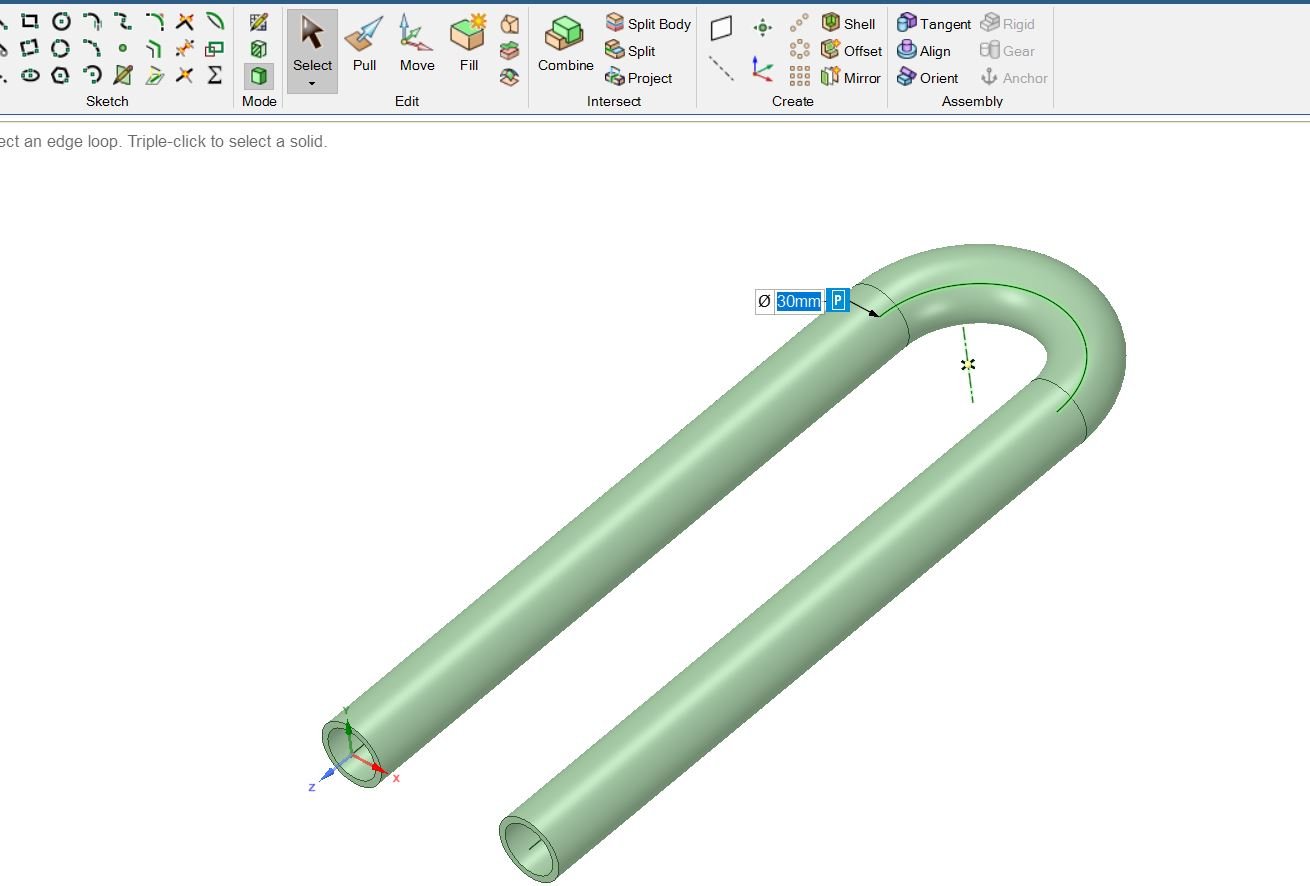1310x886 pixels.
Task: Switch to section mode in Mode group
Action: click(x=258, y=48)
